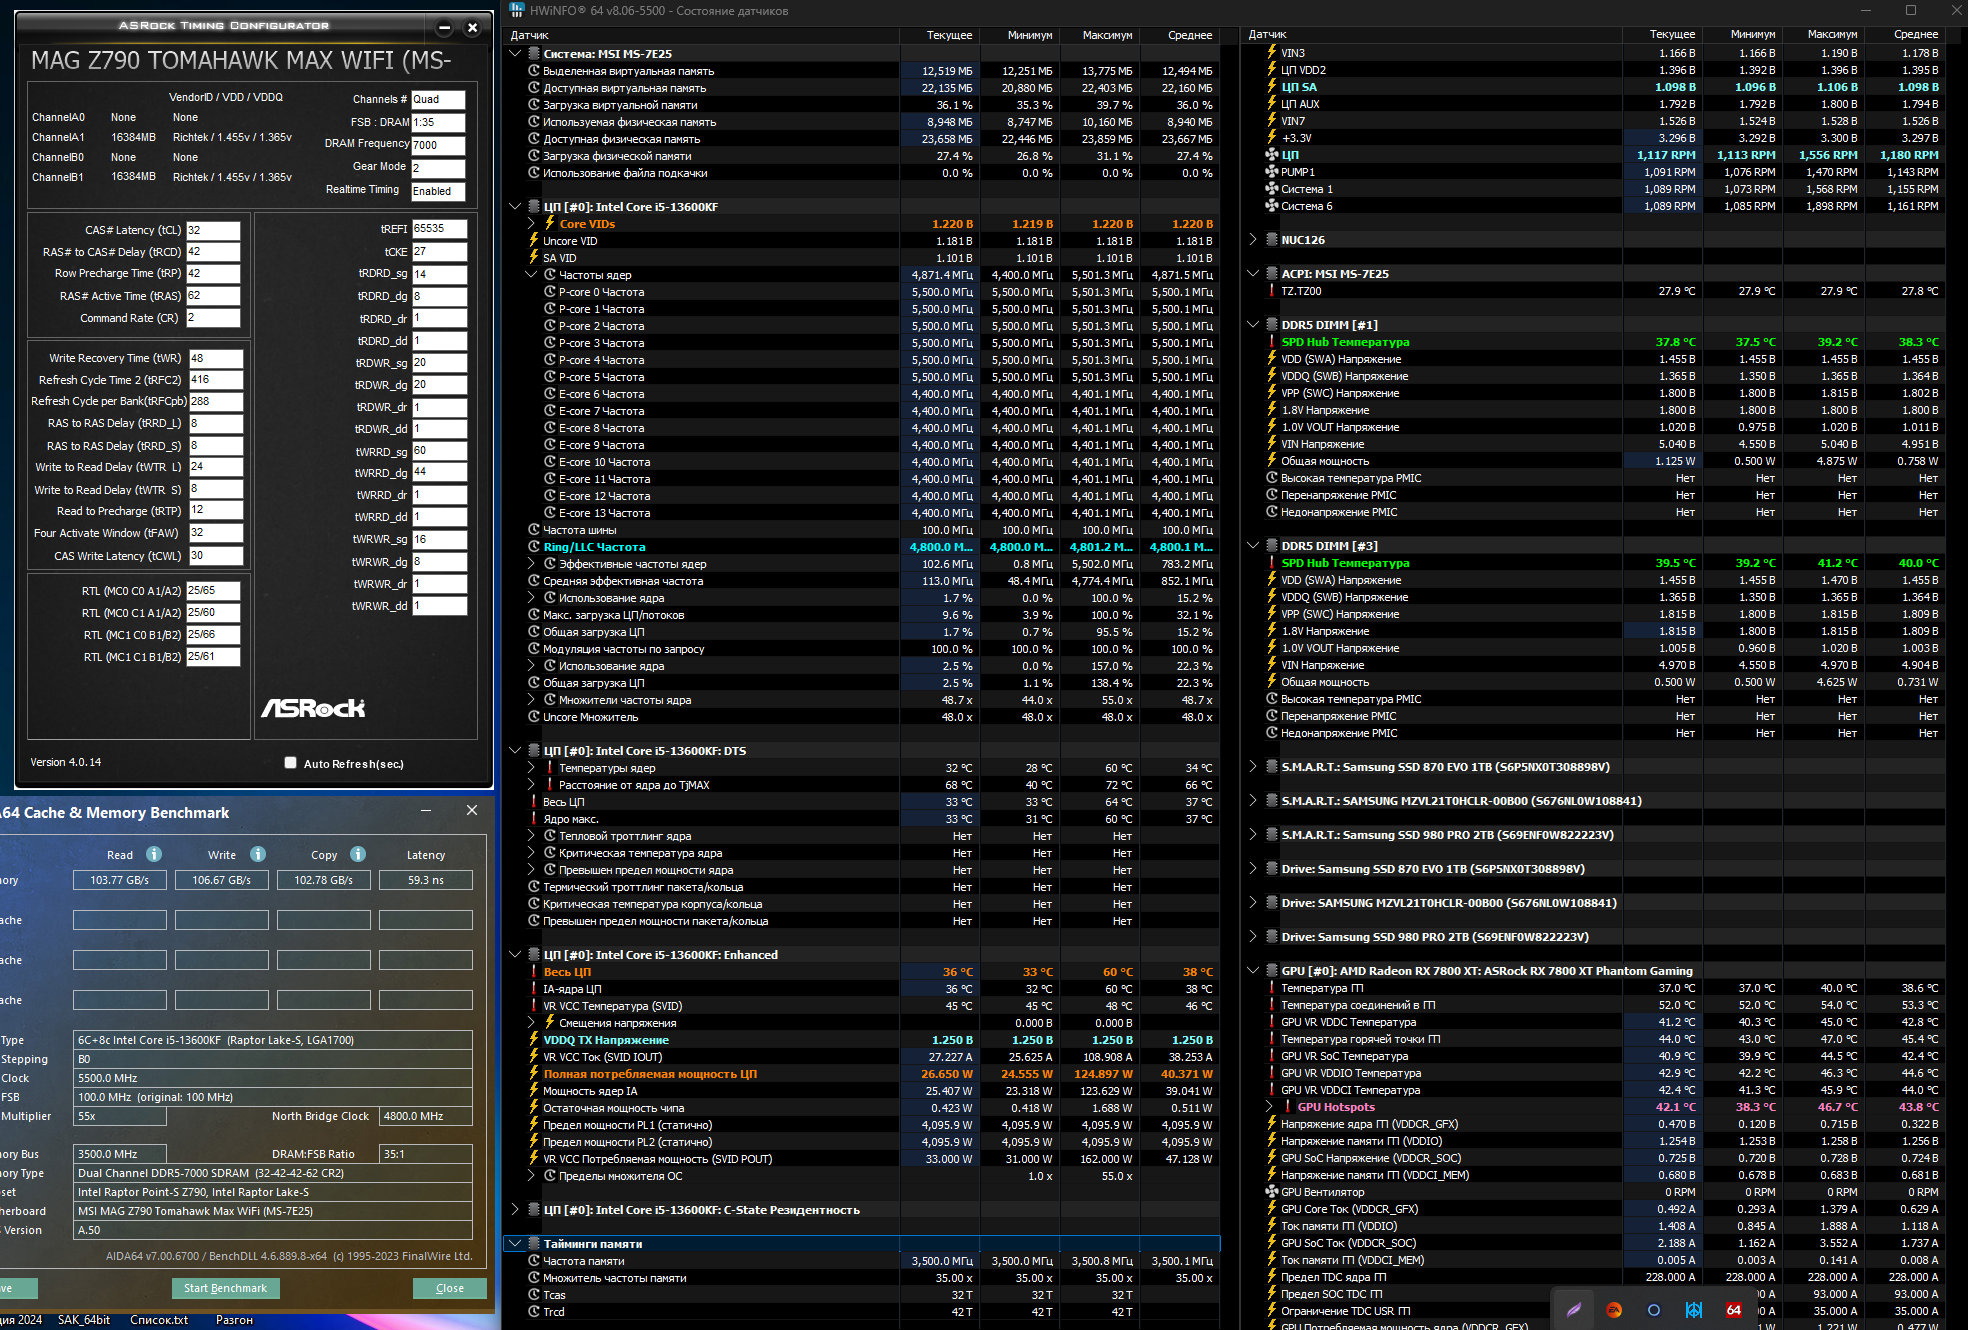Open the EA app tray icon
The image size is (1968, 1330).
(x=1613, y=1310)
